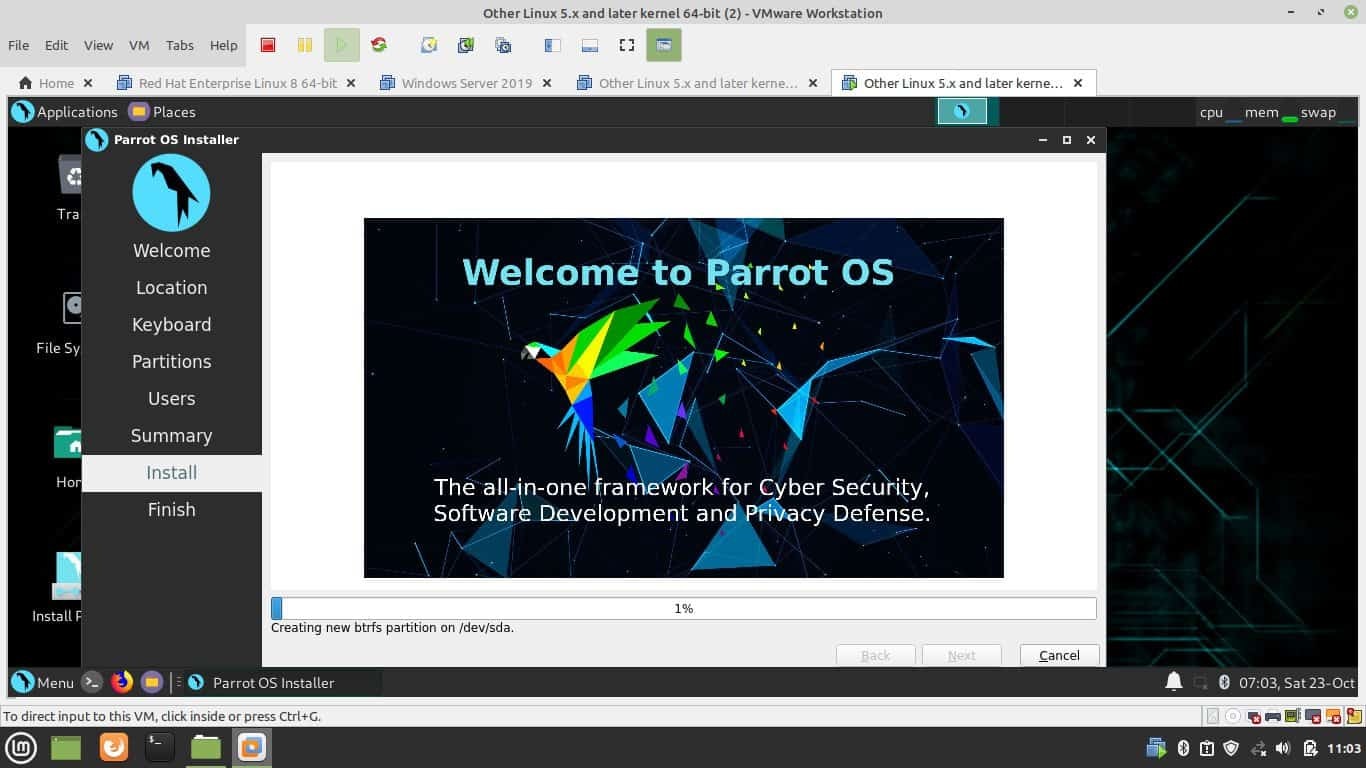1366x768 pixels.
Task: Click the 1% installation progress bar
Action: [684, 608]
